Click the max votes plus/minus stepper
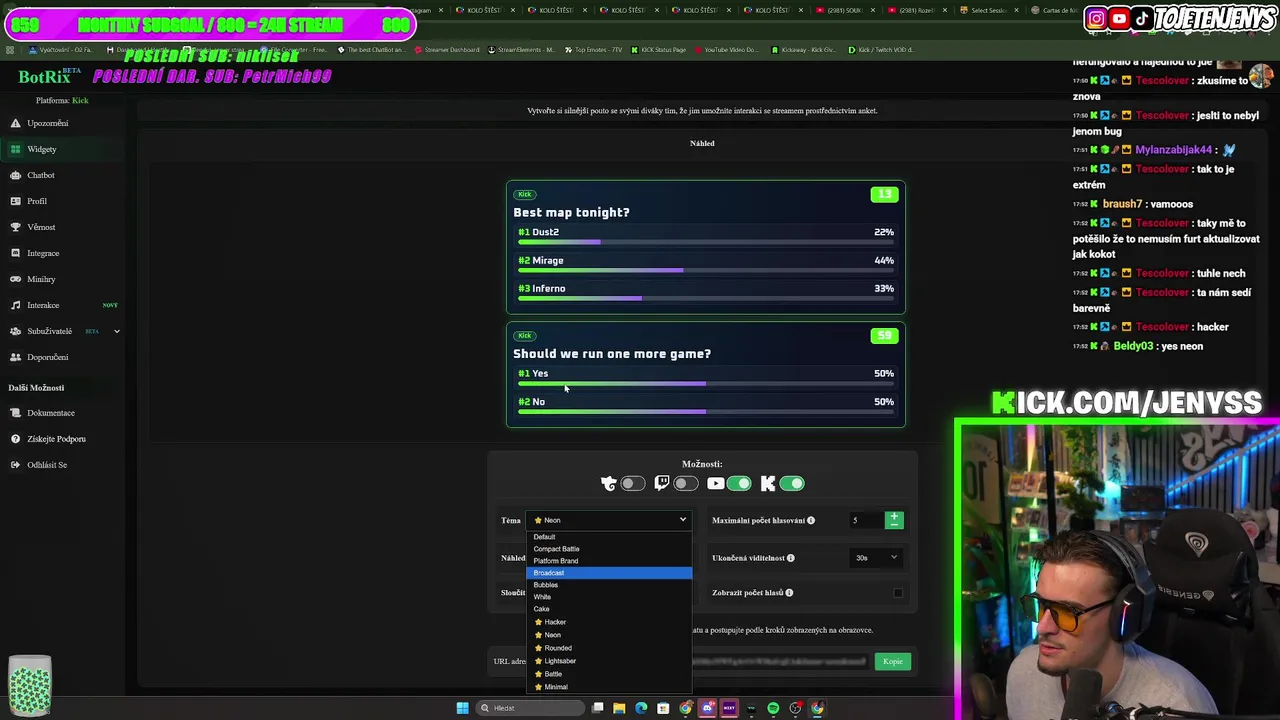The height and width of the screenshot is (720, 1280). coord(894,520)
